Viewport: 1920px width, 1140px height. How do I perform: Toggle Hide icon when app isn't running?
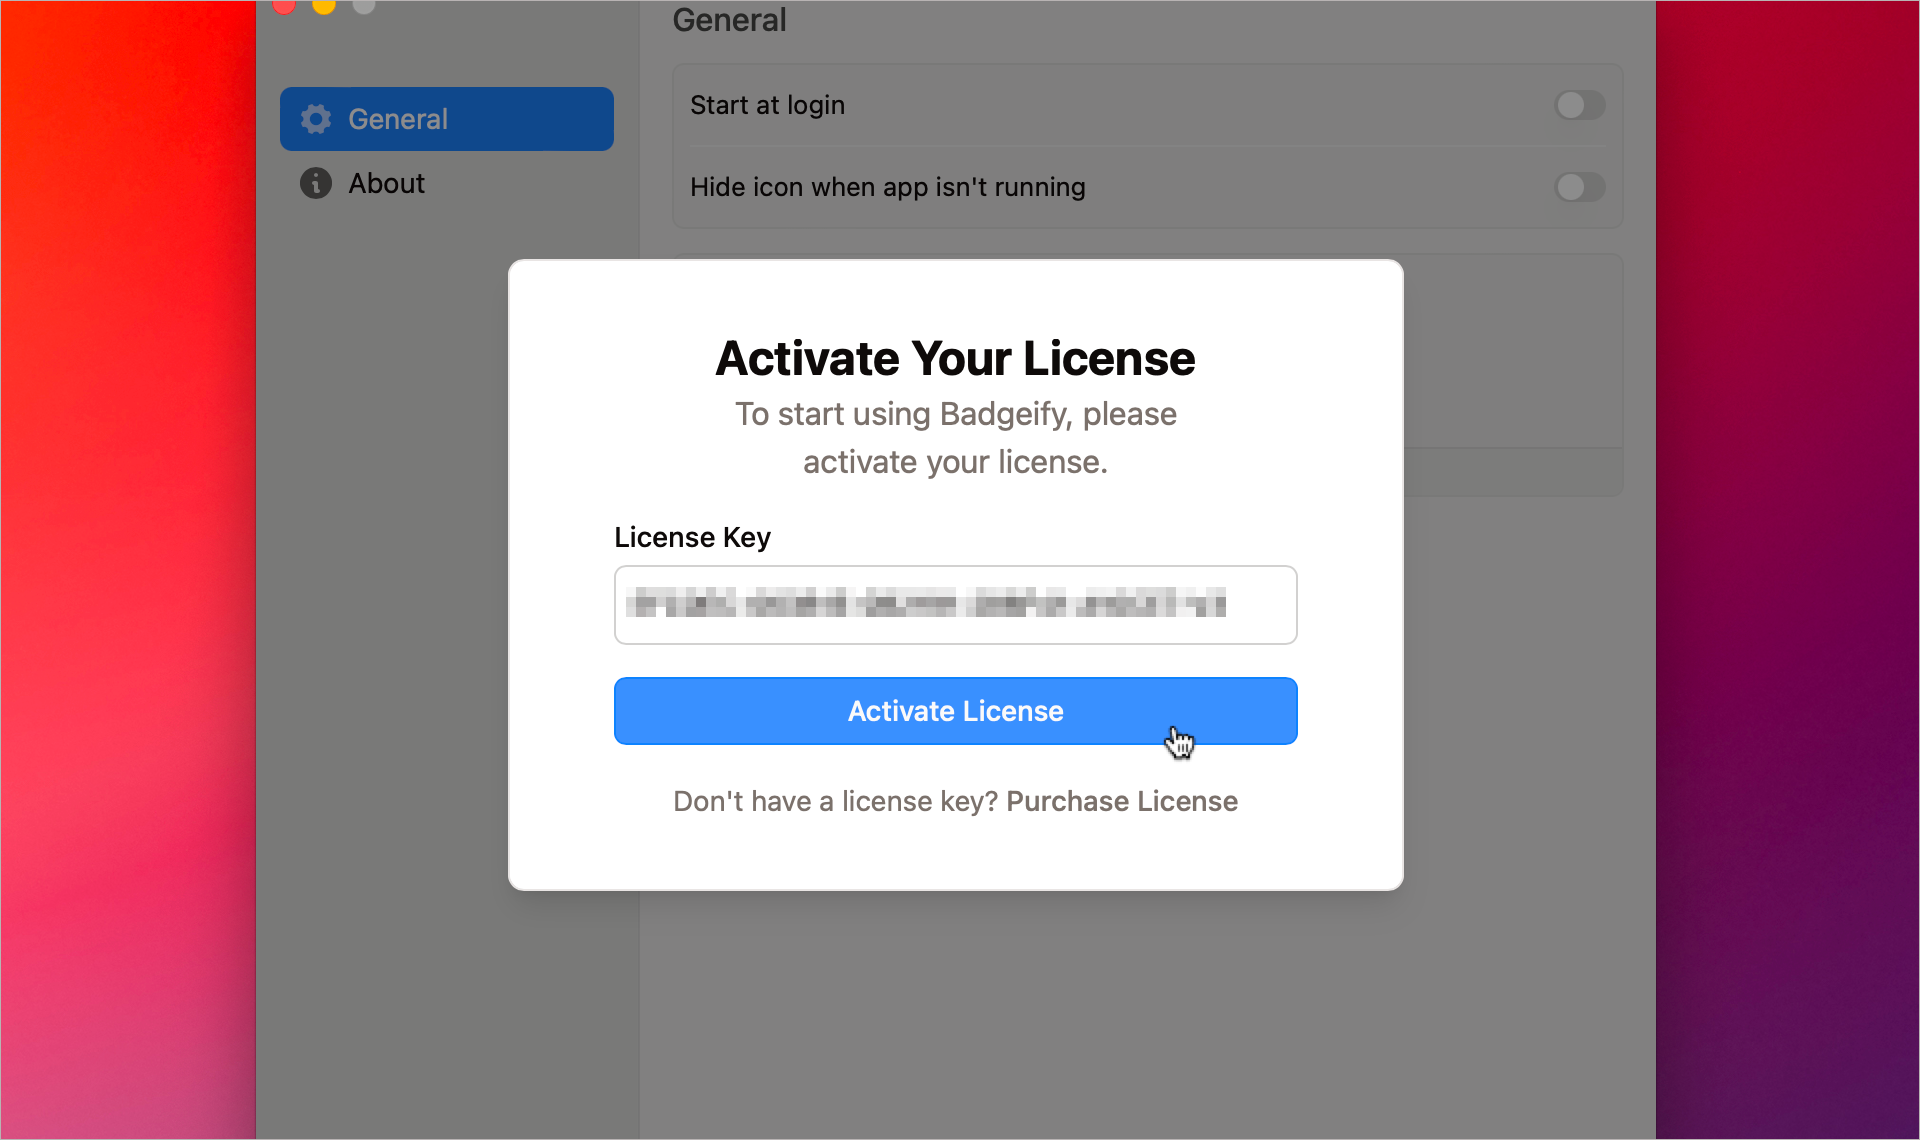1577,187
